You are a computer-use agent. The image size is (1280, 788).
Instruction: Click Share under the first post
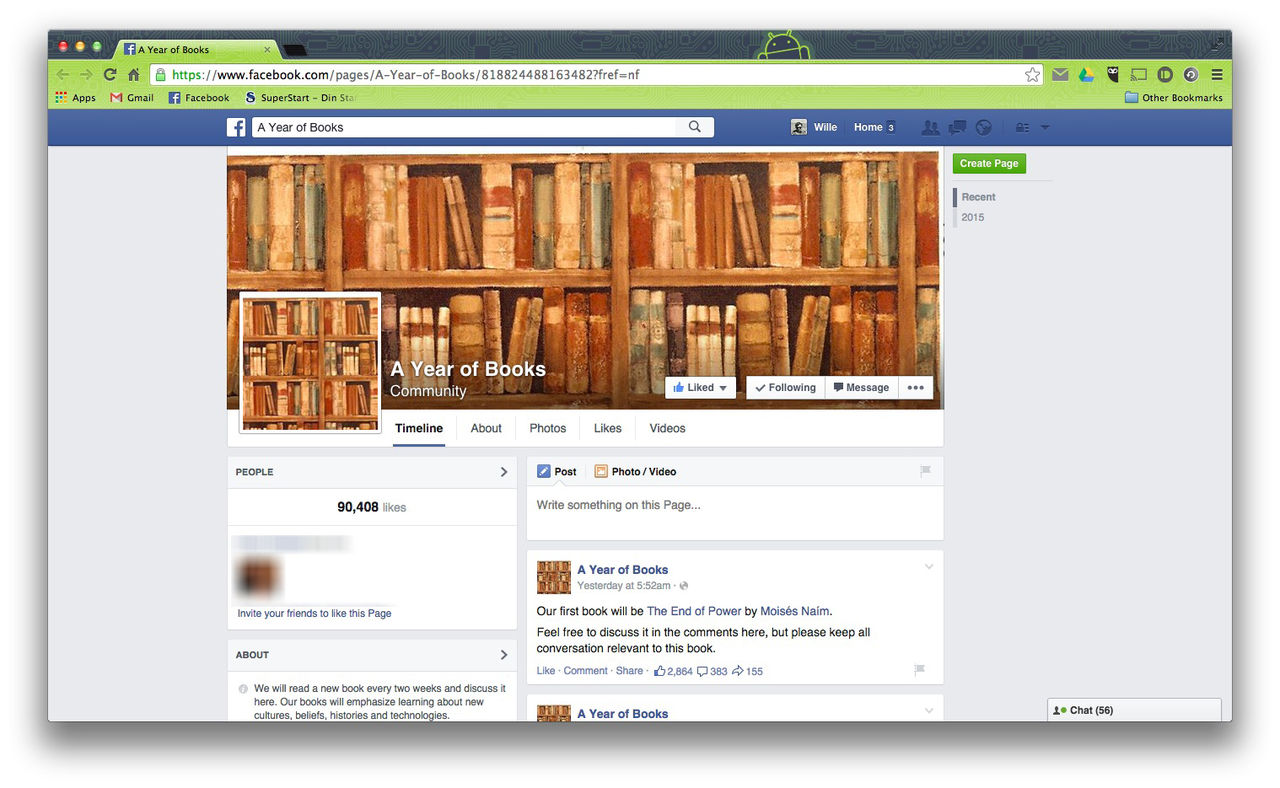tap(629, 671)
